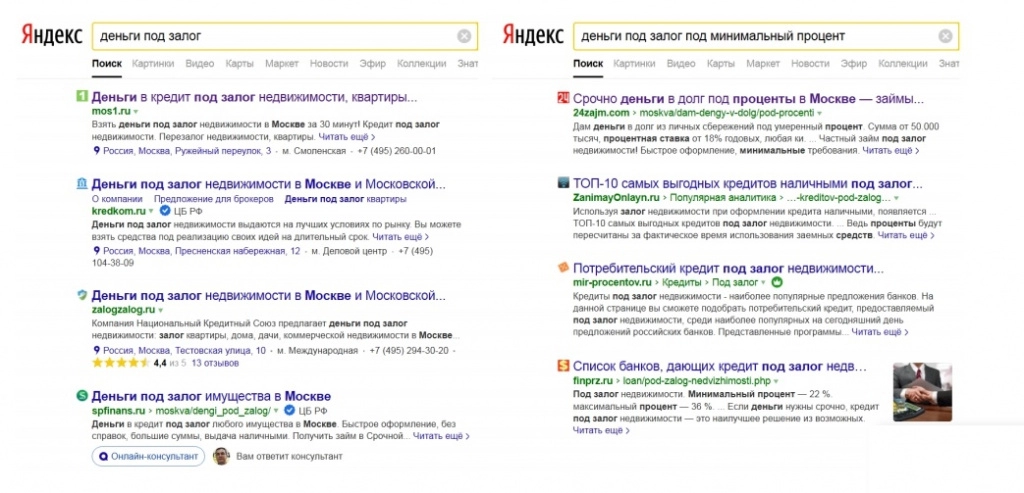The height and width of the screenshot is (493, 1024).
Task: Click the map pin icon beside Тестовская улица address
Action: click(x=96, y=351)
